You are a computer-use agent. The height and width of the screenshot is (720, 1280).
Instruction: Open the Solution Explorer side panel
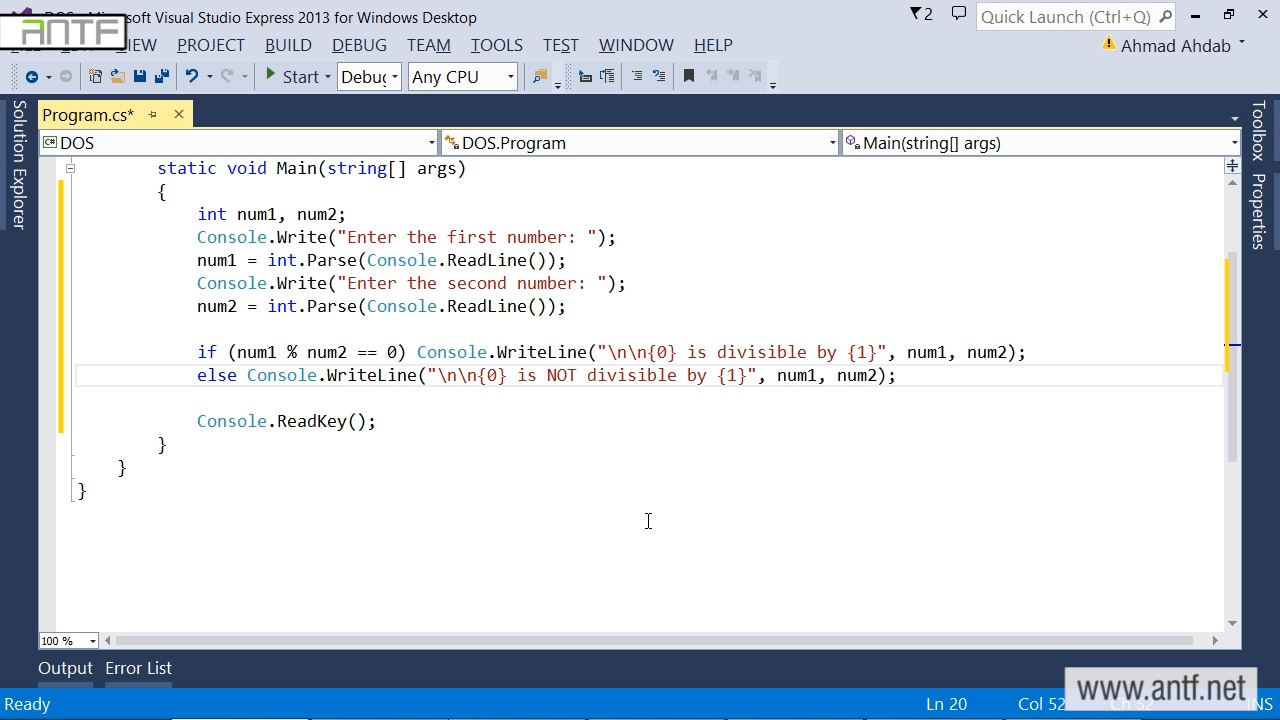point(18,165)
